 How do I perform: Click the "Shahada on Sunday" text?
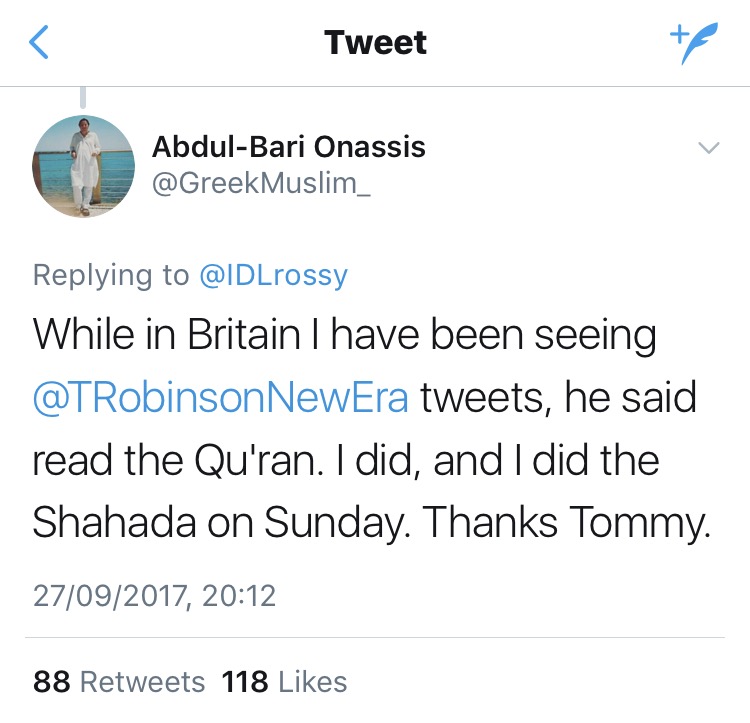221,523
